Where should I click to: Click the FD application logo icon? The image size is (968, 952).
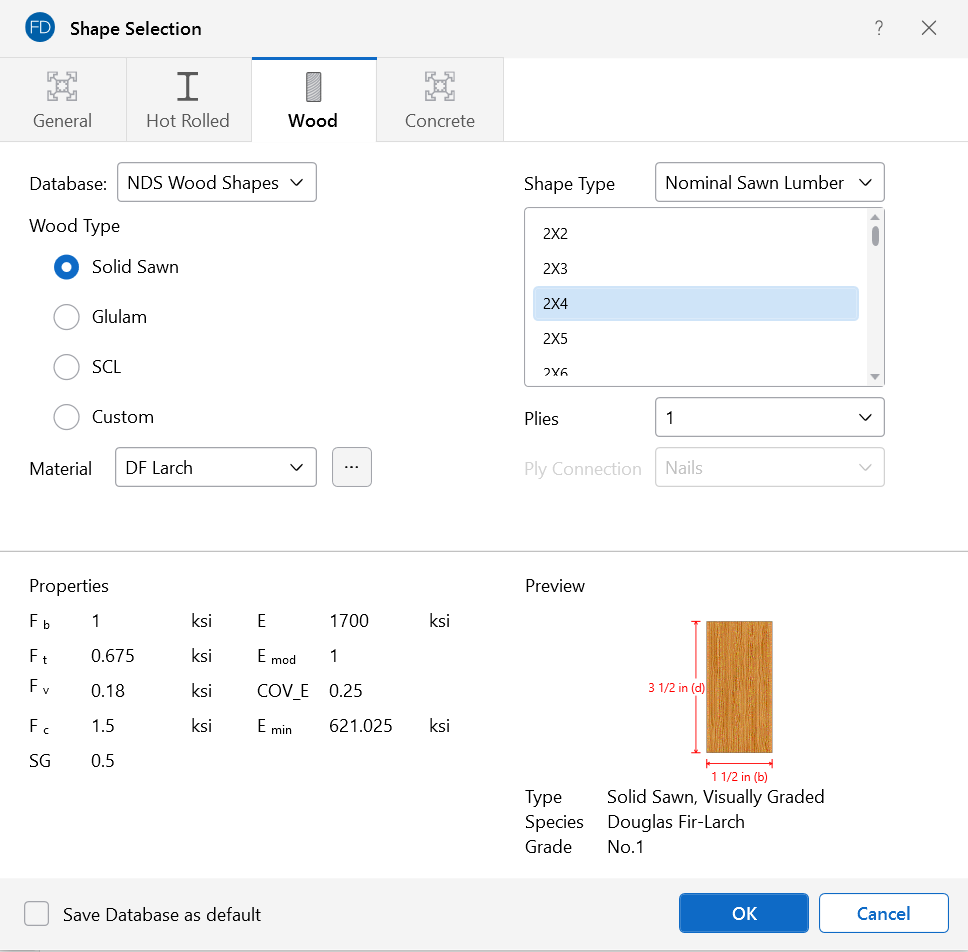[x=40, y=28]
